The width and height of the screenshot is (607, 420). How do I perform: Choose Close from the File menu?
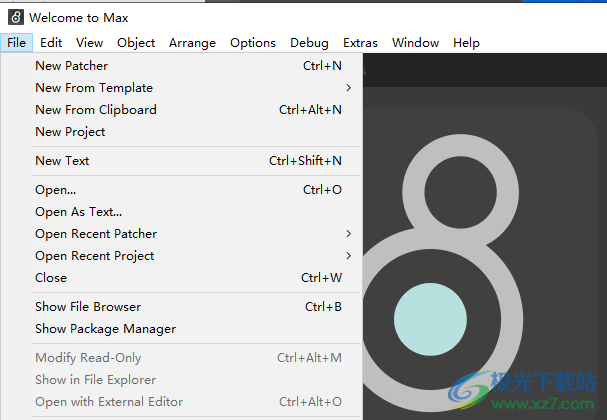point(51,278)
